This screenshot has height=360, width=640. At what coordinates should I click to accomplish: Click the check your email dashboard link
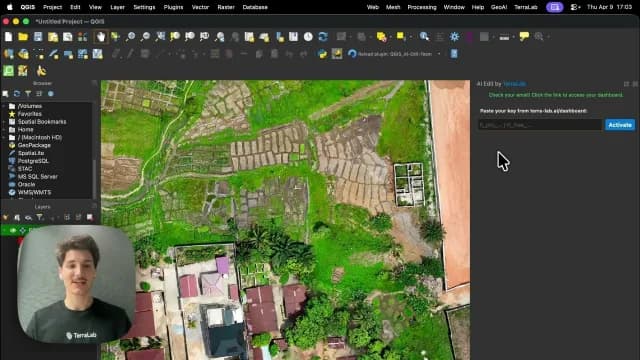[556, 95]
